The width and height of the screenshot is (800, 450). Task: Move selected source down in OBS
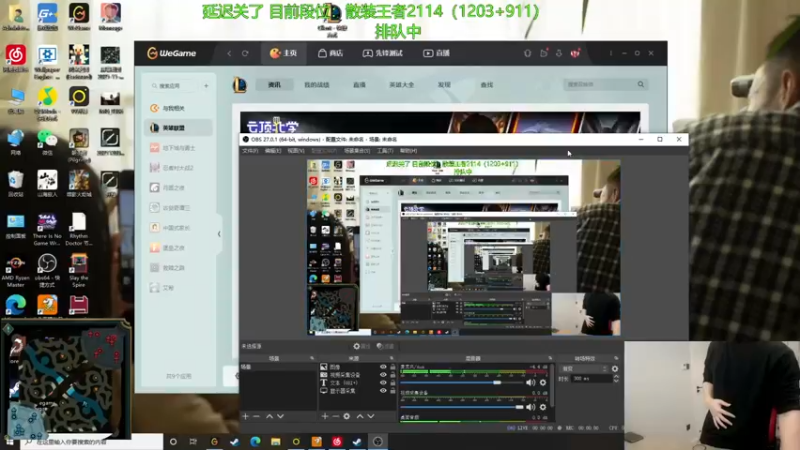point(371,416)
